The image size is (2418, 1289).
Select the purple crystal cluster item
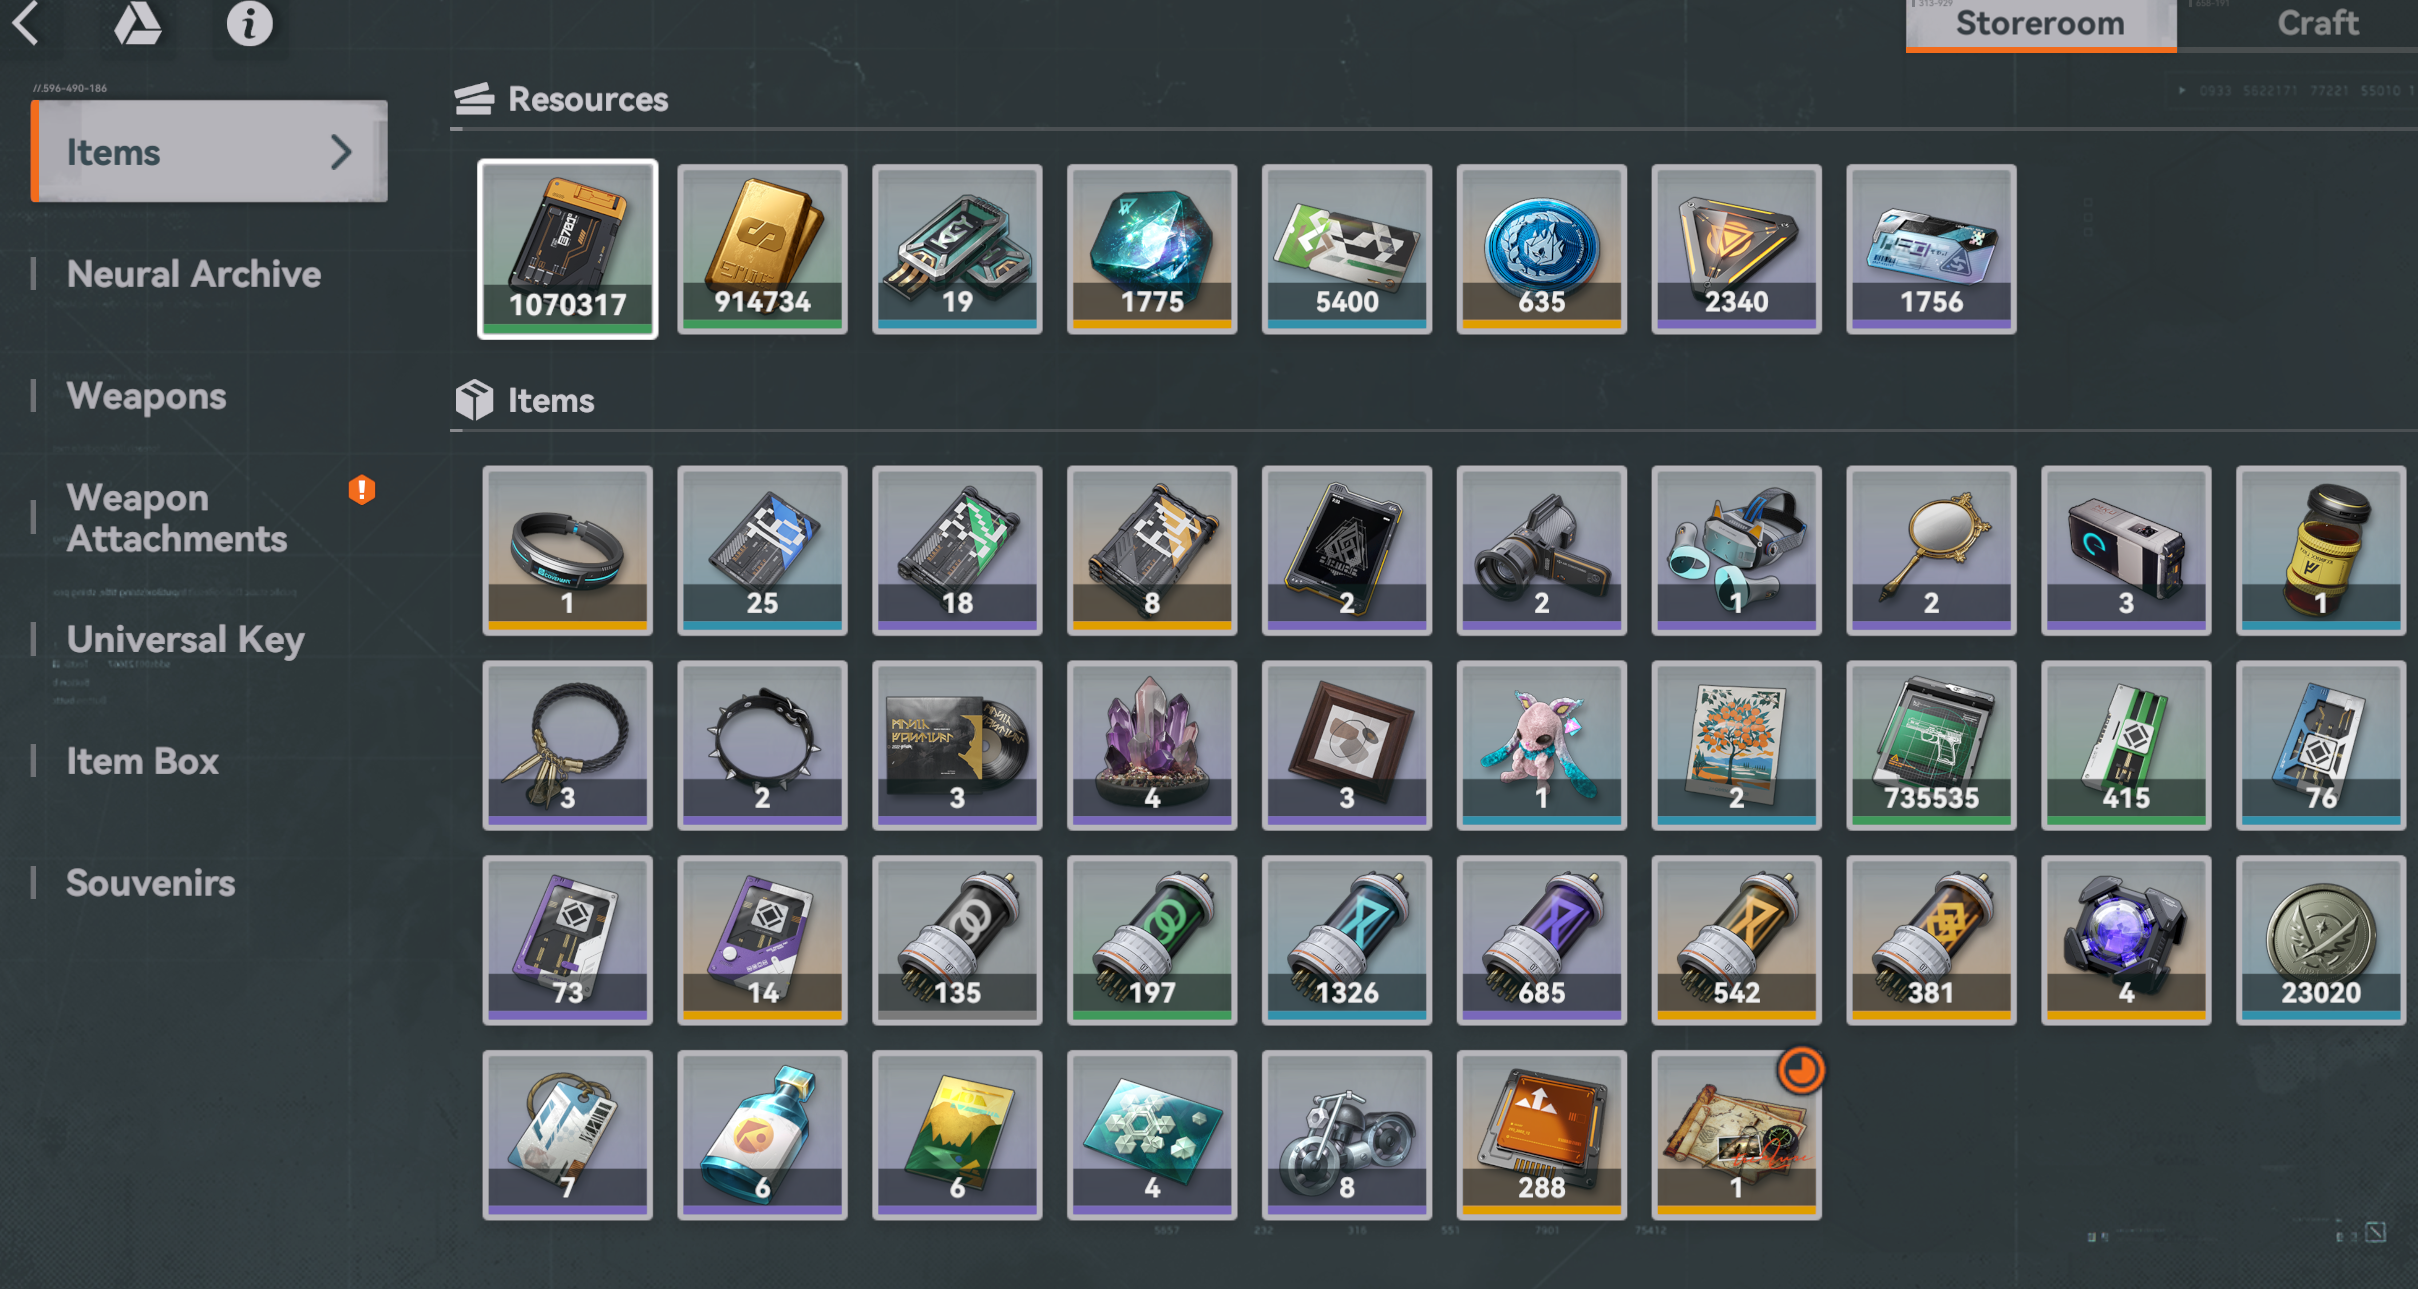(x=1152, y=745)
